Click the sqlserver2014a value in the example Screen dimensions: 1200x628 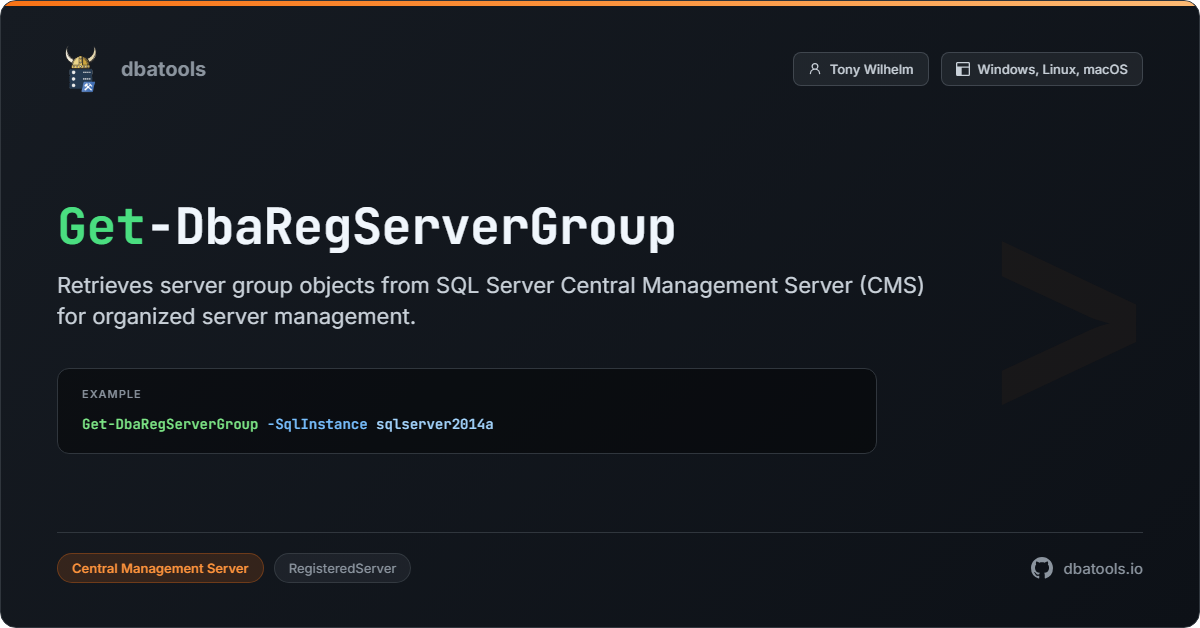(x=435, y=424)
